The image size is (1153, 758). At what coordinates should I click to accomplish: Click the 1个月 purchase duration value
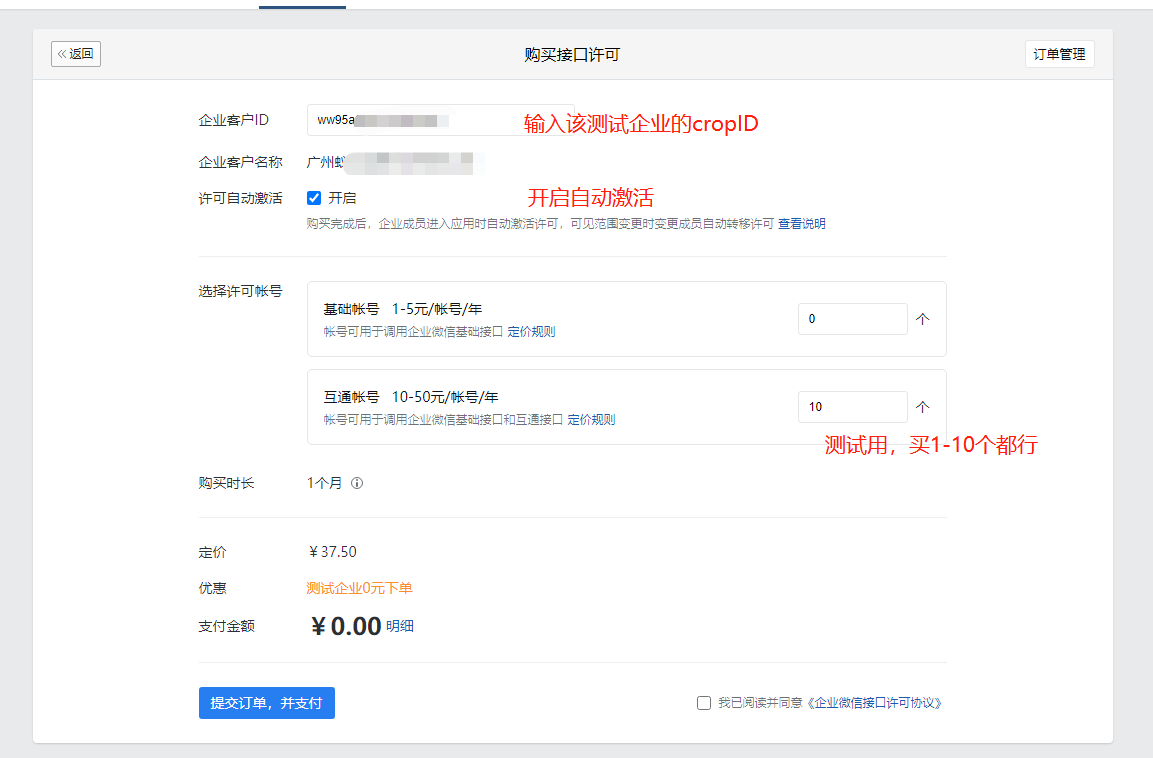click(x=324, y=483)
